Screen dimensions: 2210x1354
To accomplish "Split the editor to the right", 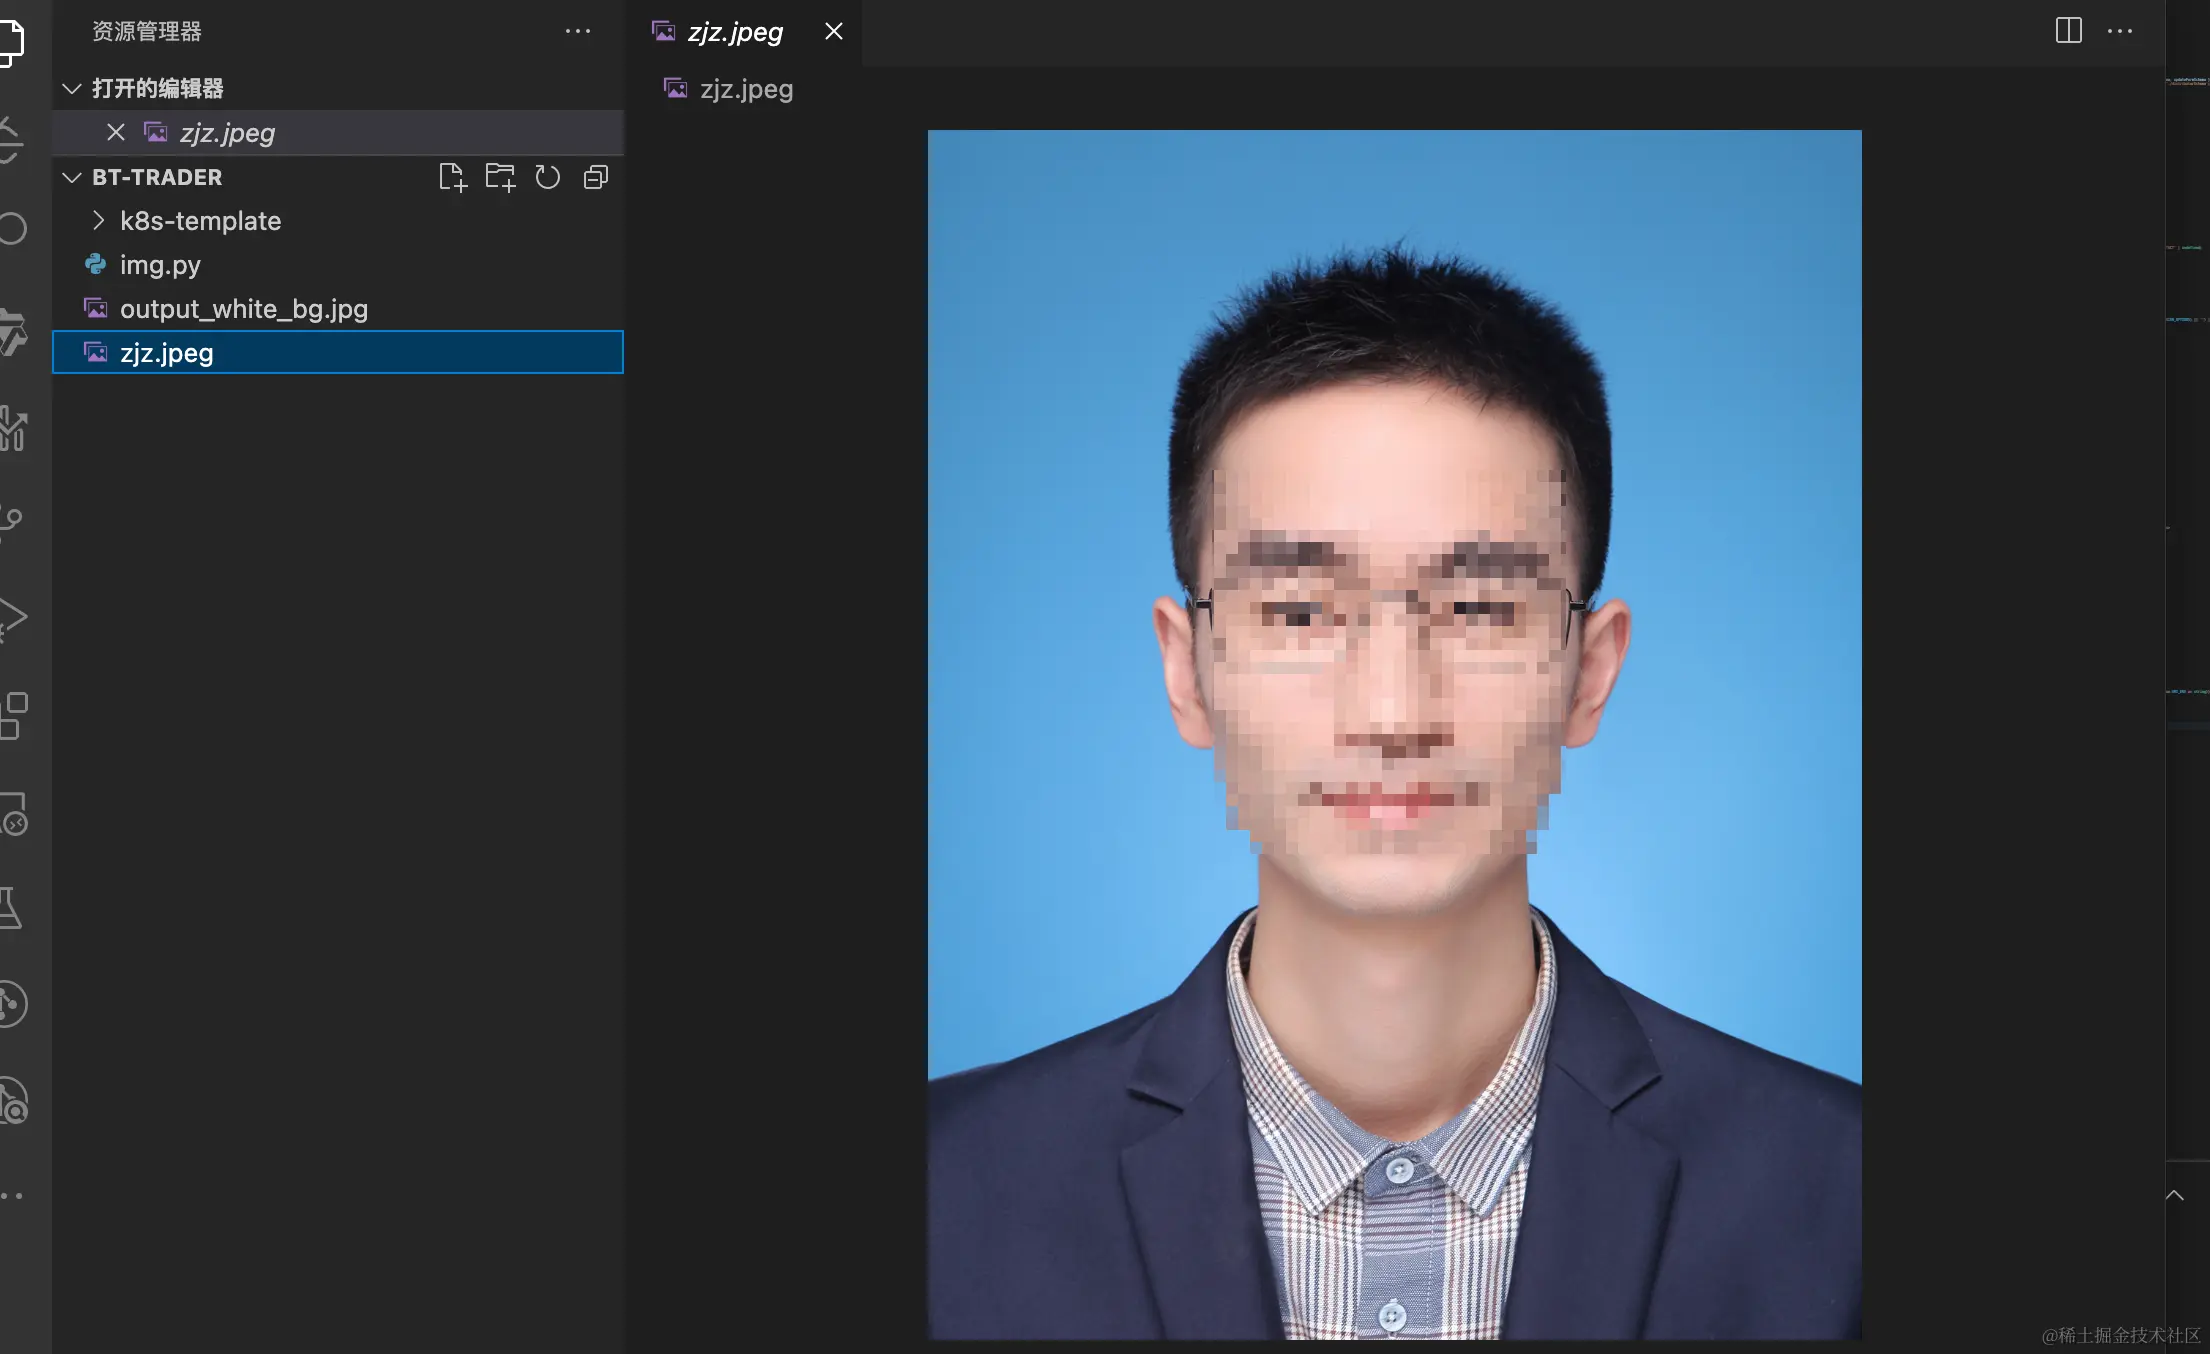I will (2068, 31).
